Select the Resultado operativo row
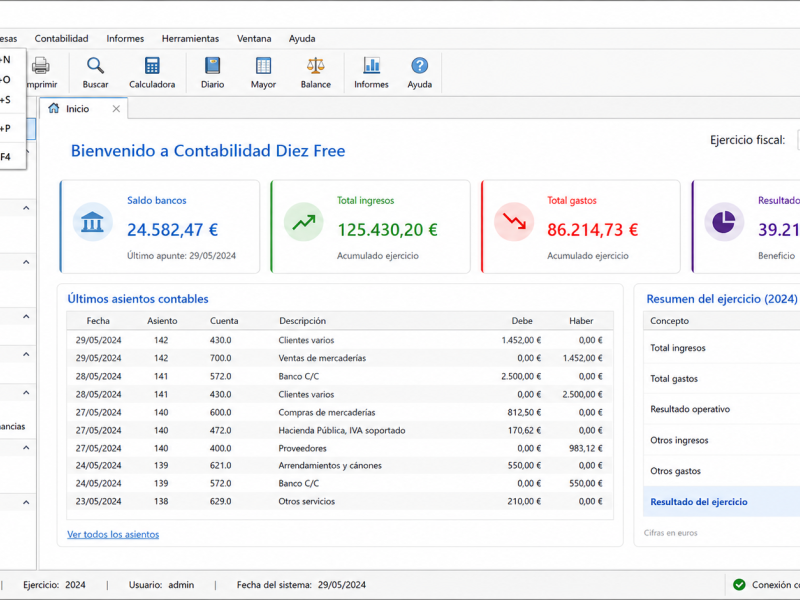This screenshot has width=800, height=600. click(x=722, y=409)
